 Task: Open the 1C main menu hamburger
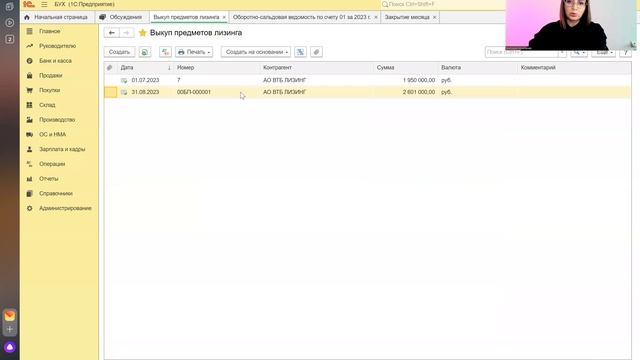(44, 4)
